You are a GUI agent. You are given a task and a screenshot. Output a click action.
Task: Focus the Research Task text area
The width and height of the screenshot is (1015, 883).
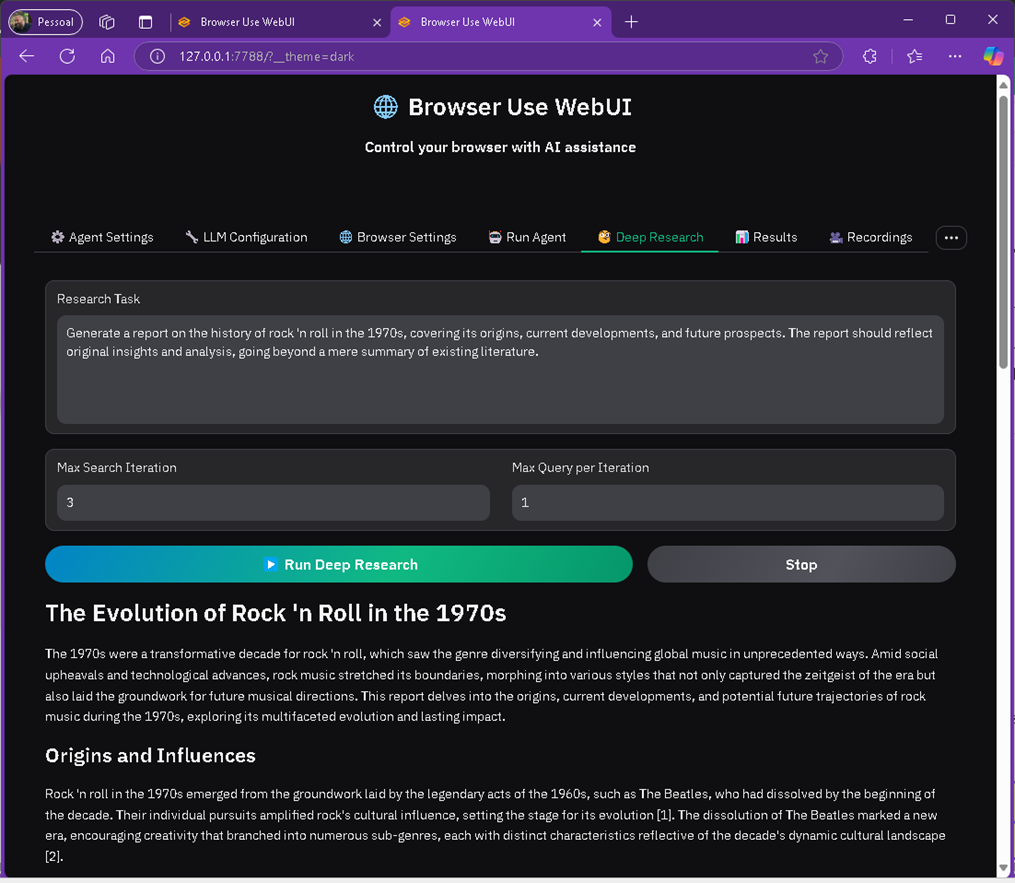point(500,370)
